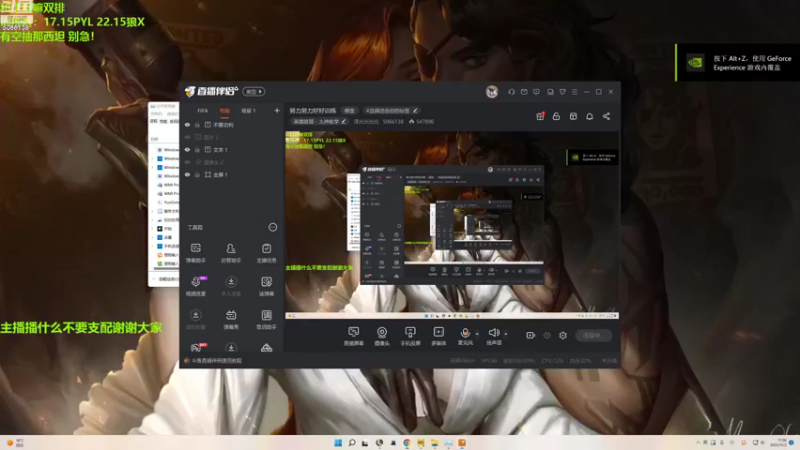Click the user avatar in title bar
The image size is (800, 450).
click(492, 92)
